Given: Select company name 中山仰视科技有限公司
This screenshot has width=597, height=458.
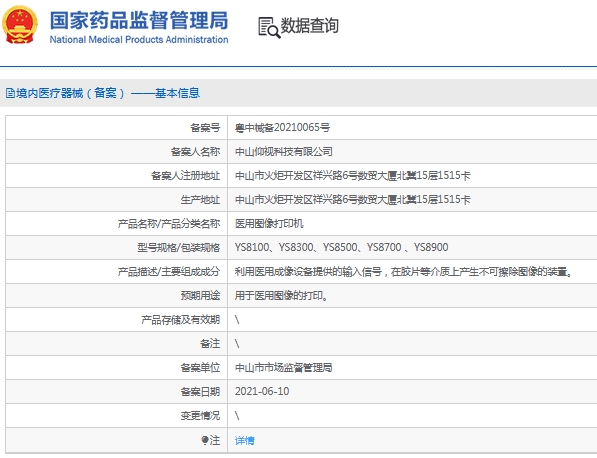Looking at the screenshot, I should tap(284, 152).
